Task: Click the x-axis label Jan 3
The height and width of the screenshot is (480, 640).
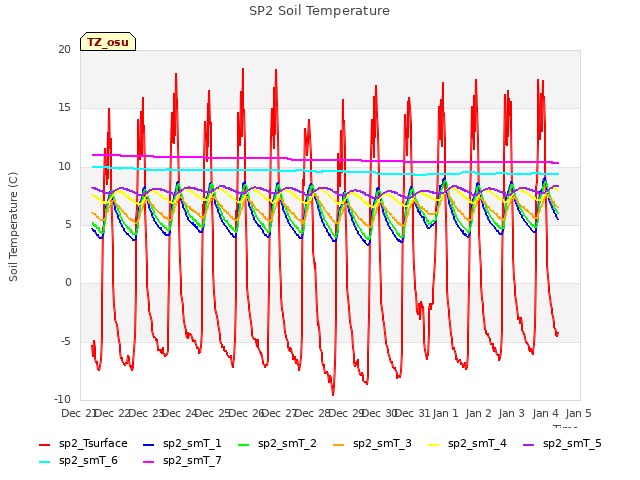Action: pyautogui.click(x=512, y=413)
